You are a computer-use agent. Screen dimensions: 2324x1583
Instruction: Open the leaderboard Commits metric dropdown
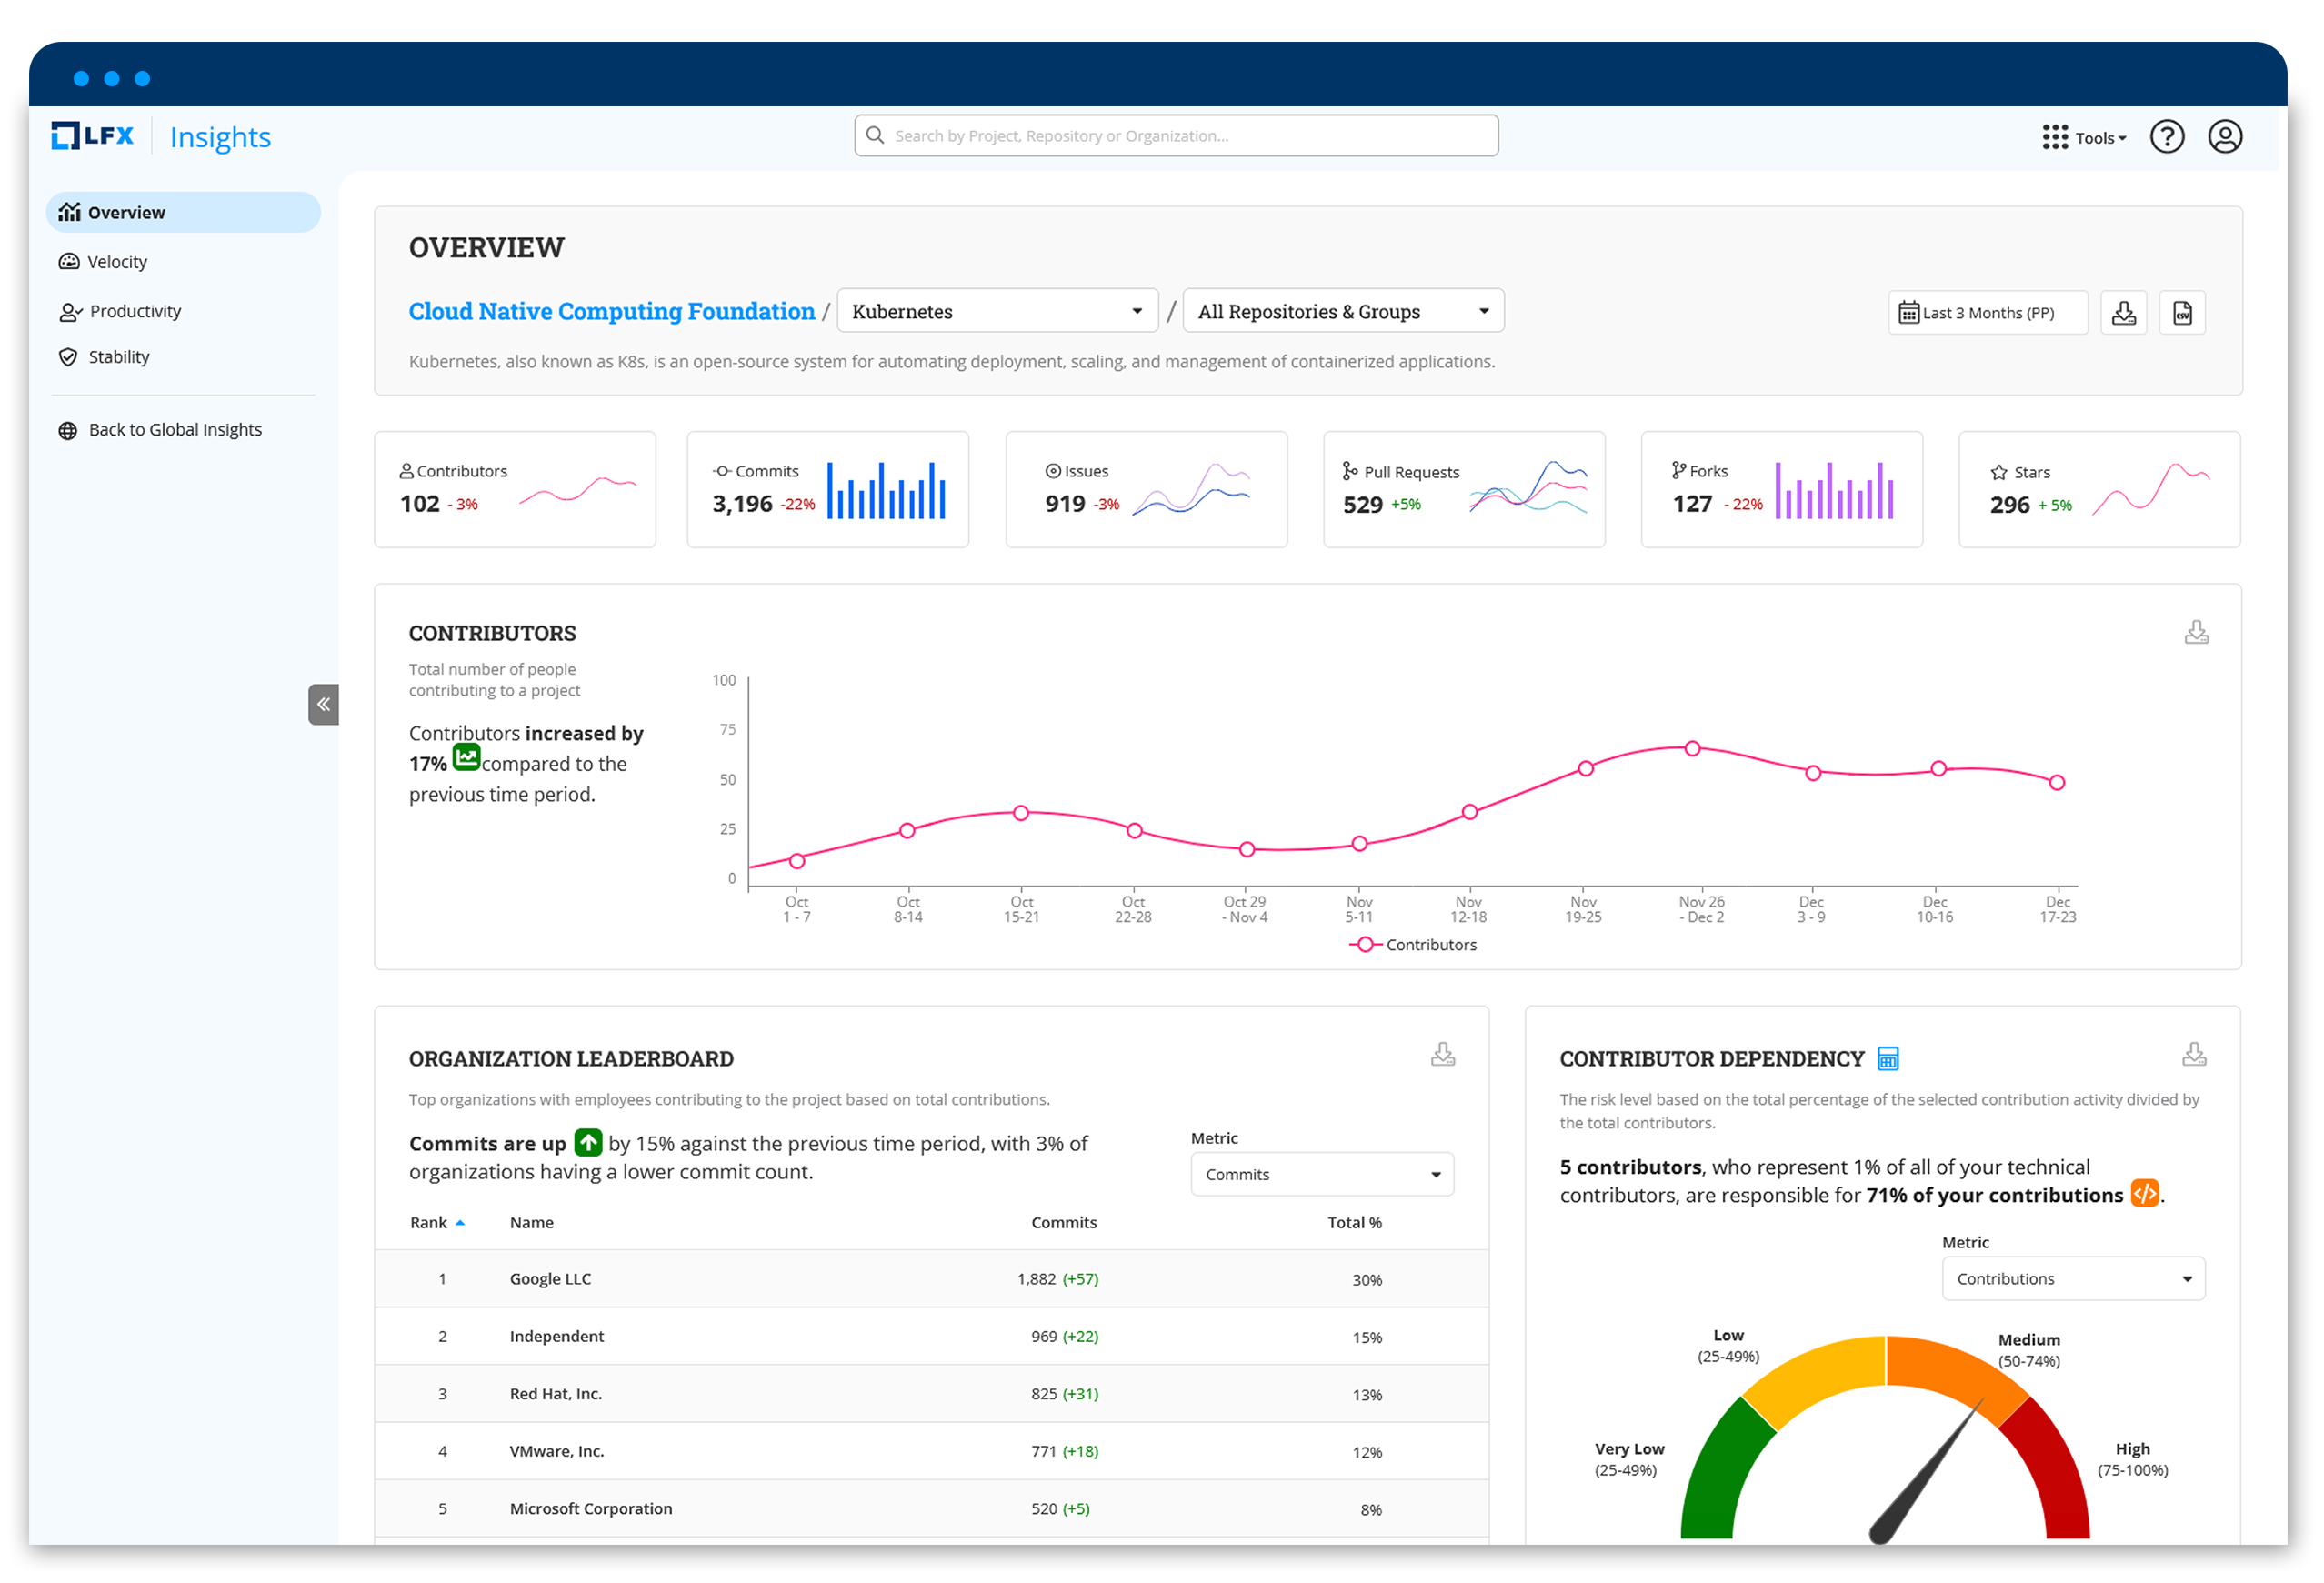tap(1321, 1175)
